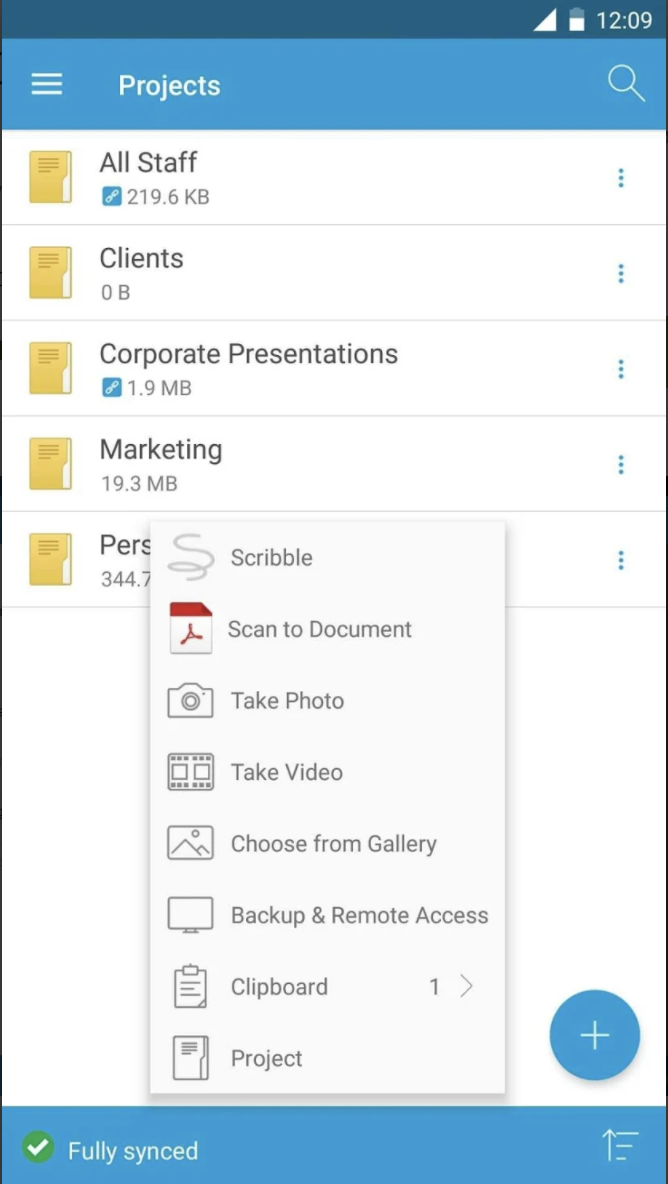Choose the Take Video camera icon
Viewport: 668px width, 1184px height.
[x=190, y=771]
